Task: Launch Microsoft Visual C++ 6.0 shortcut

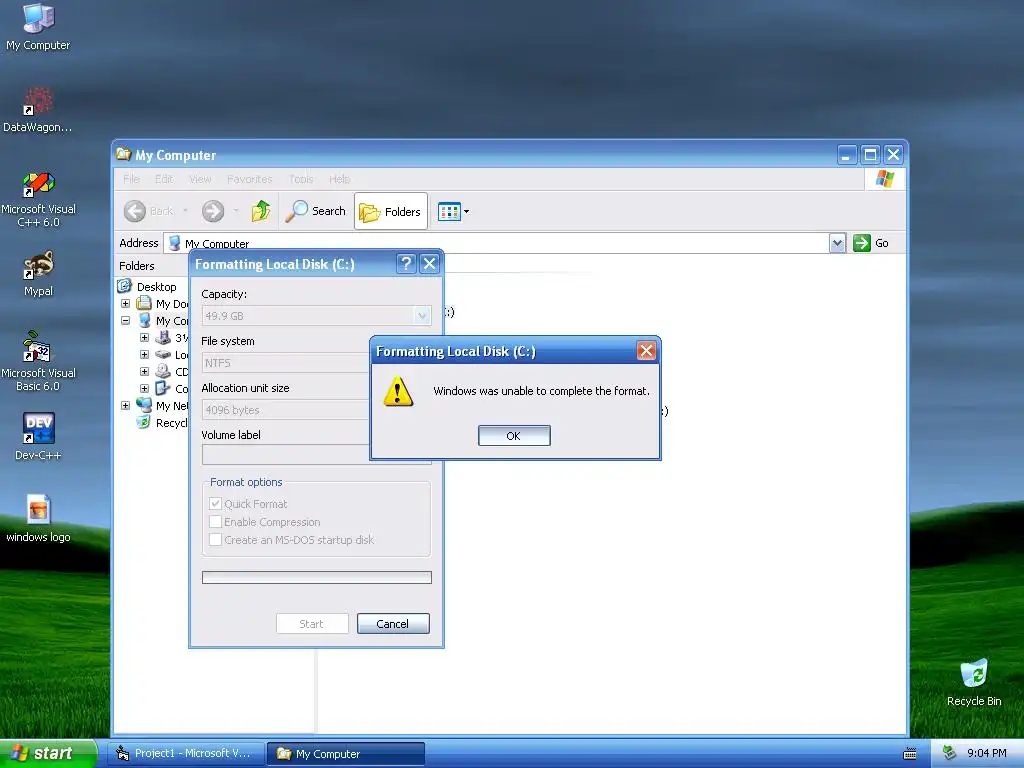Action: pyautogui.click(x=38, y=199)
